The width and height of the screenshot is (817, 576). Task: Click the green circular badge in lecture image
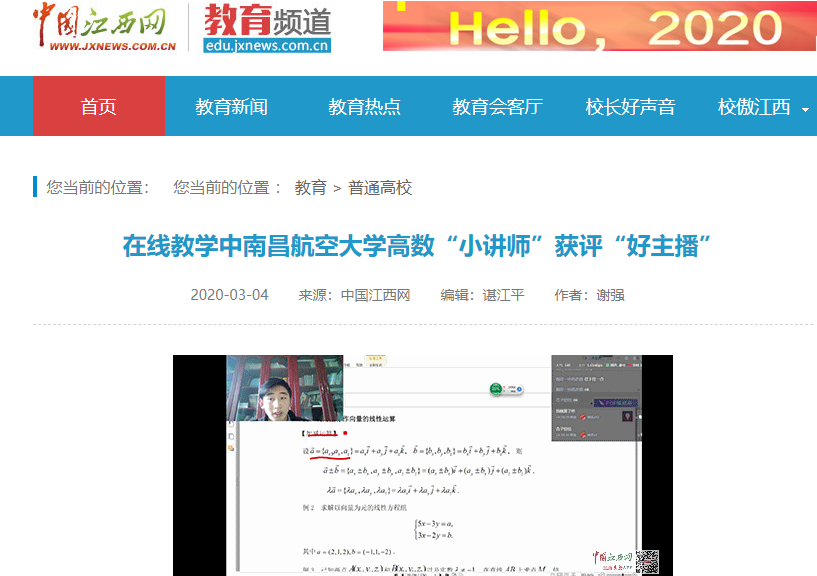(497, 389)
